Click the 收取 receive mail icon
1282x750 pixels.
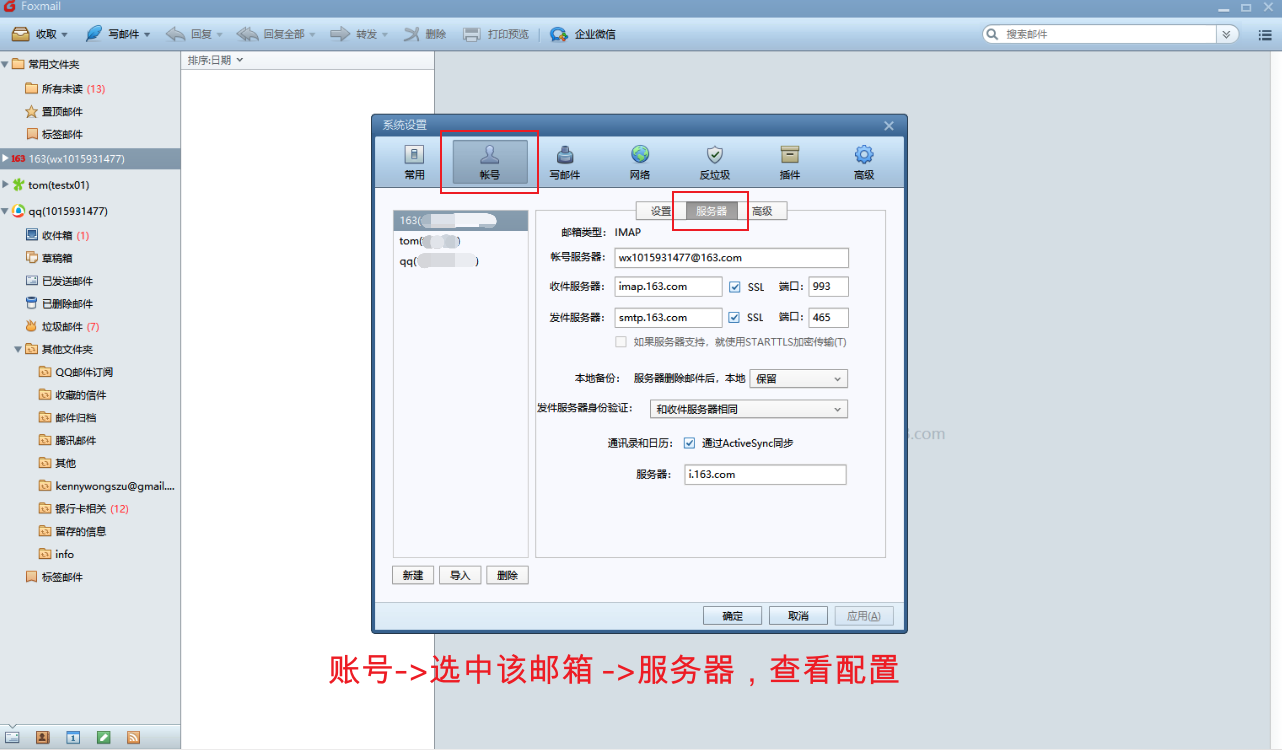coord(20,34)
